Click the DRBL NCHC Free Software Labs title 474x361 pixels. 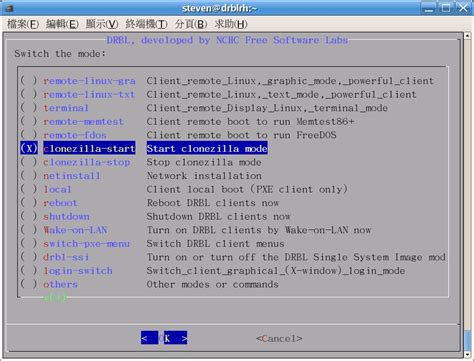[x=227, y=40]
